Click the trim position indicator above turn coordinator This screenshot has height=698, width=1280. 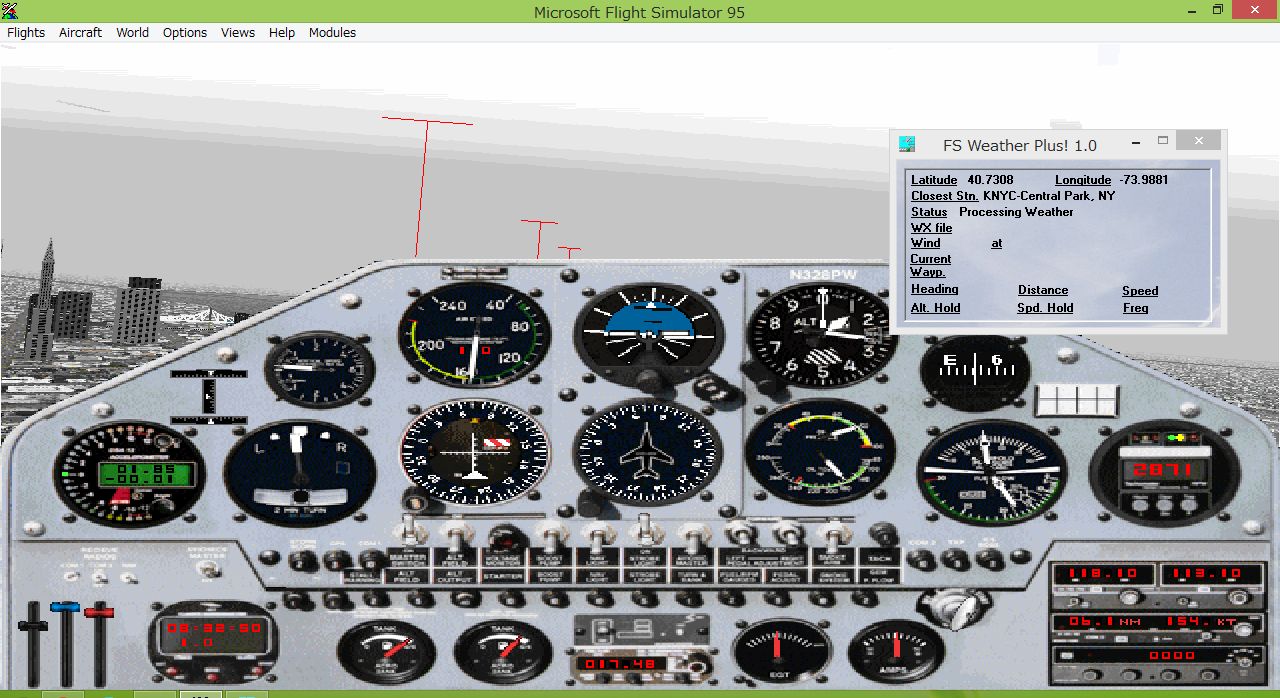[x=208, y=396]
